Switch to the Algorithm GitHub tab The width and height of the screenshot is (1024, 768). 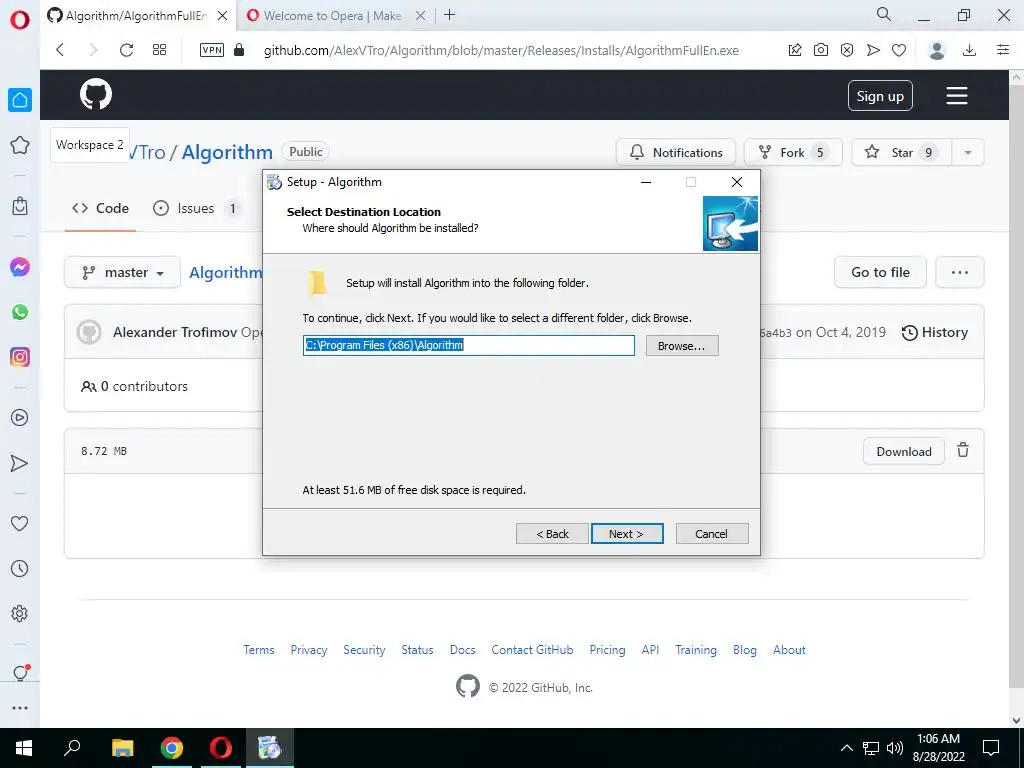136,16
